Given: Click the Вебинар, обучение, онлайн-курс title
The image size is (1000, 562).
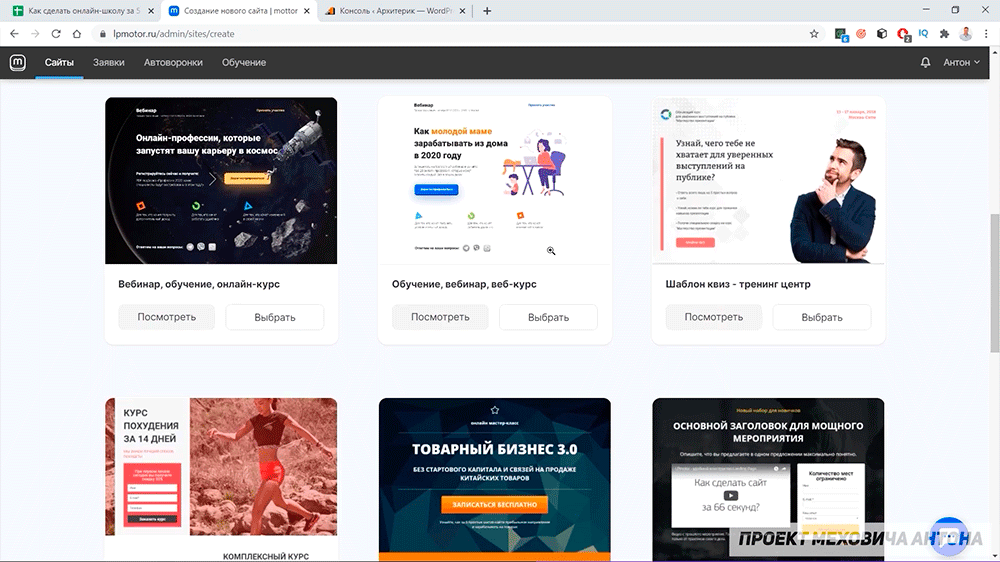Looking at the screenshot, I should [199, 284].
